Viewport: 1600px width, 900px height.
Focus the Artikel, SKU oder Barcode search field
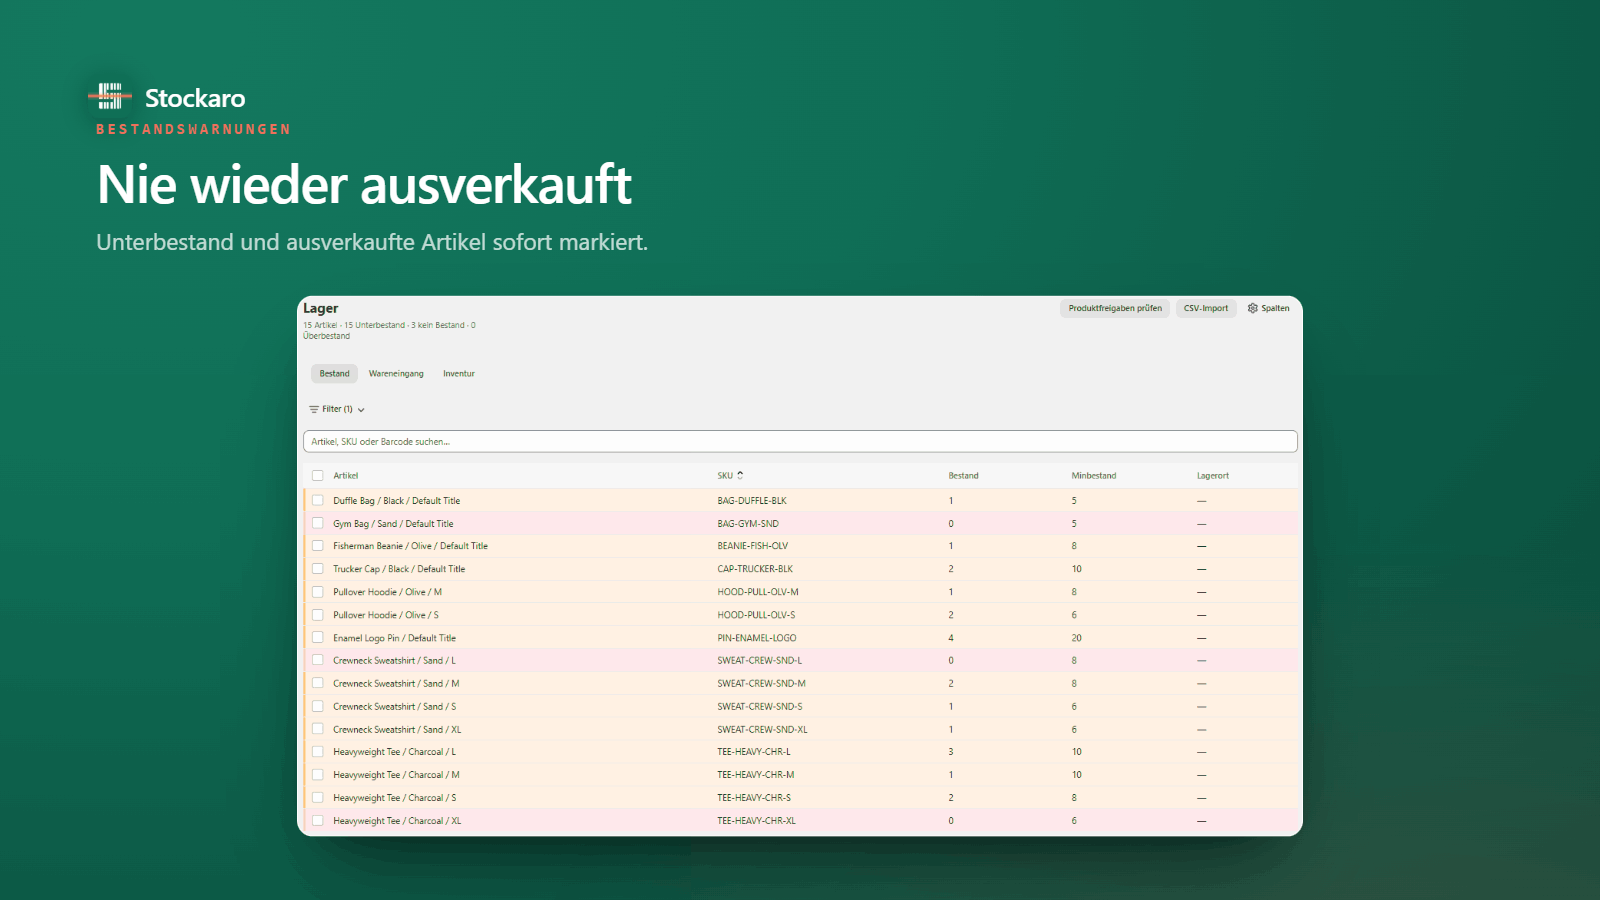tap(800, 441)
